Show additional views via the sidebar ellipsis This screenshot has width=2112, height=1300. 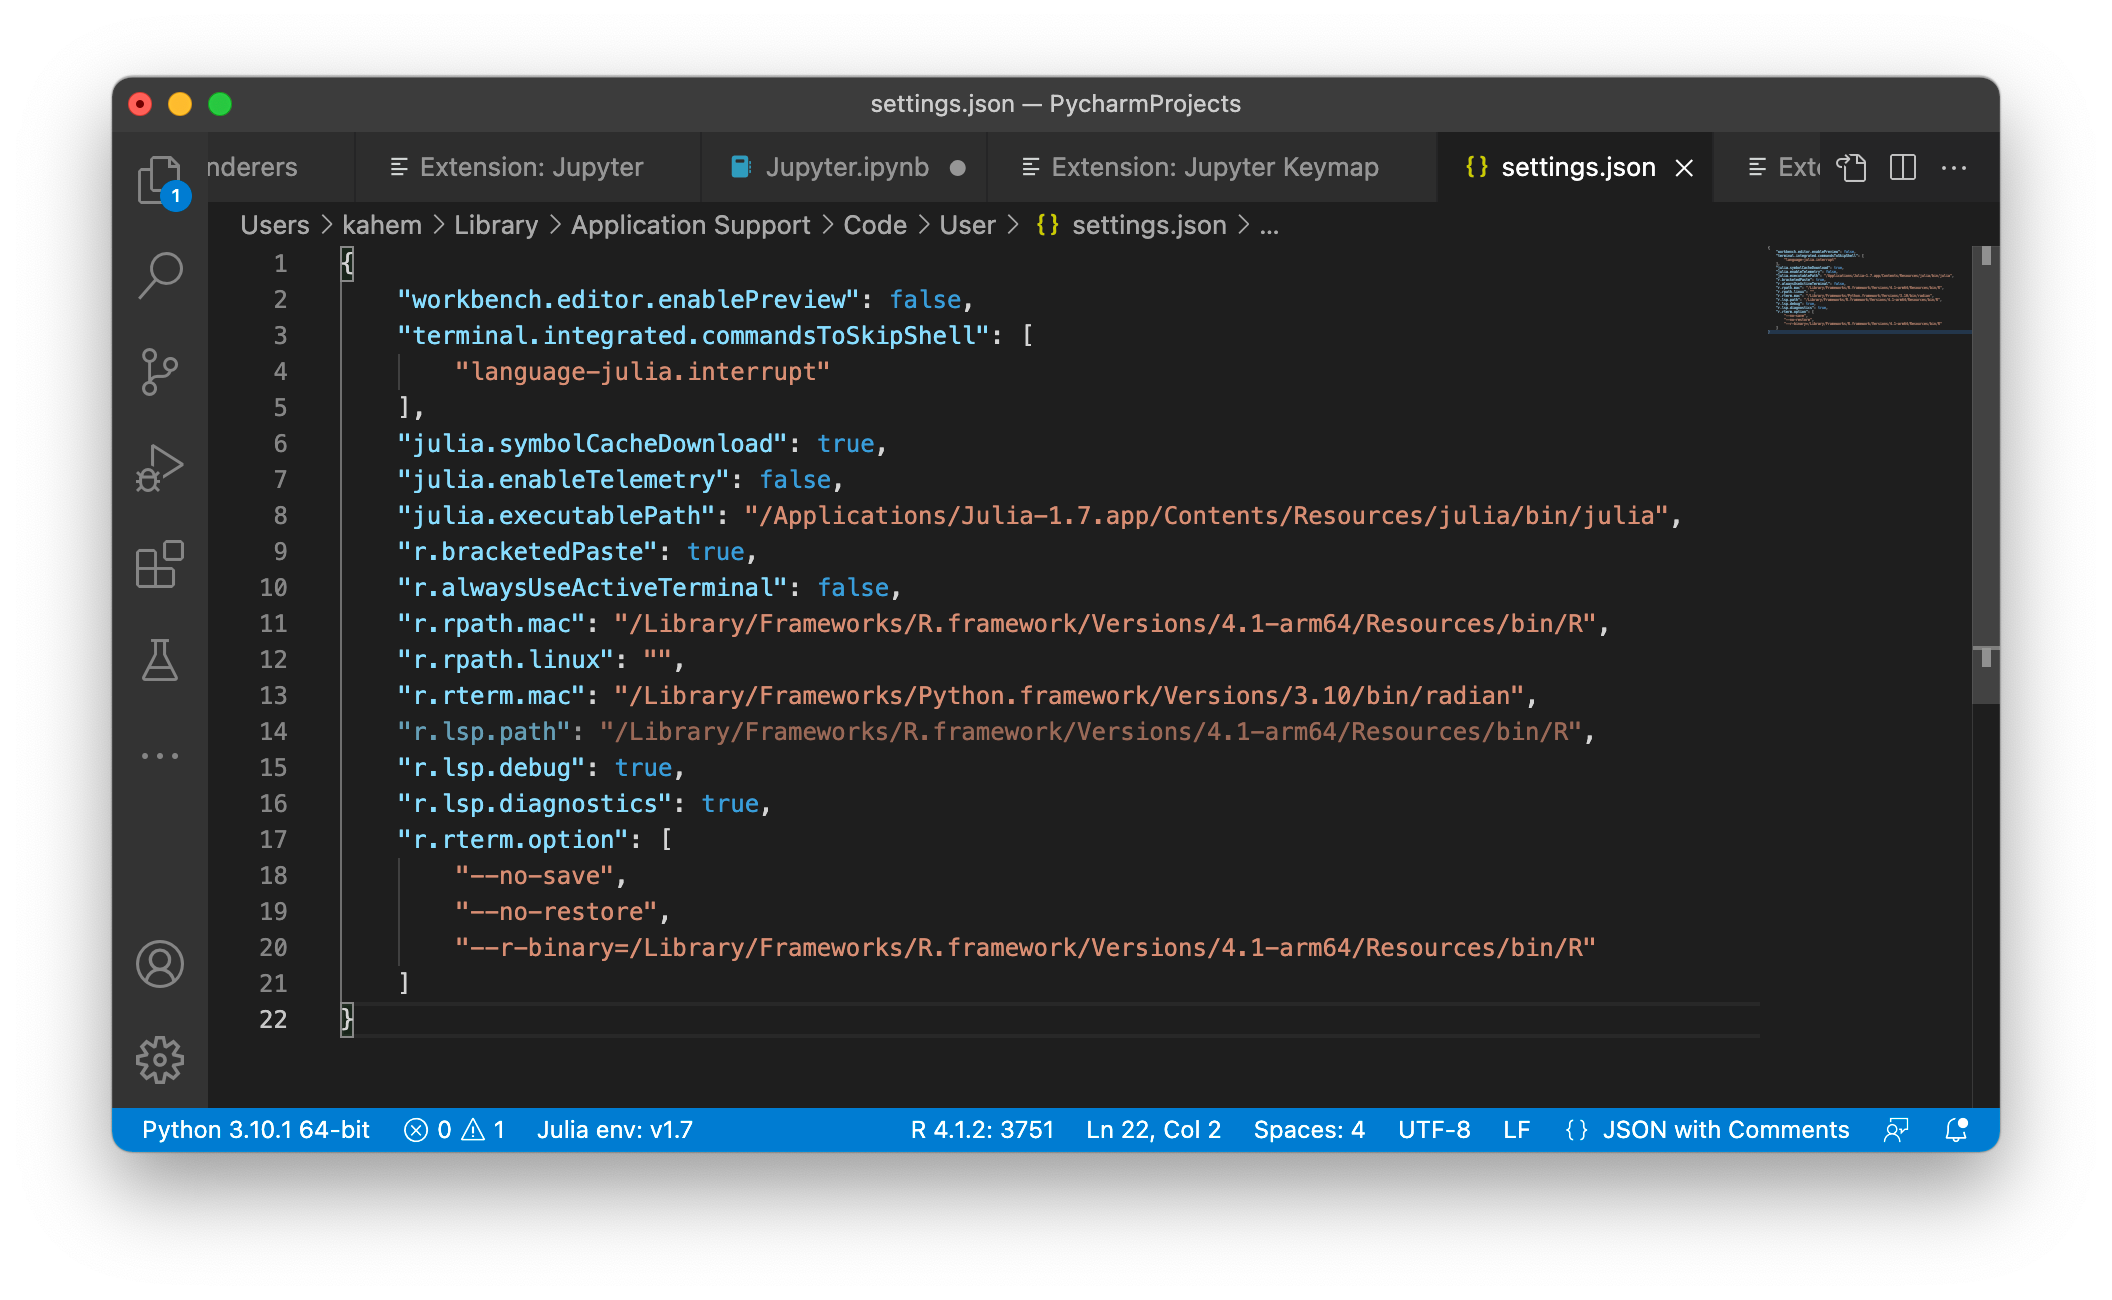pos(159,756)
